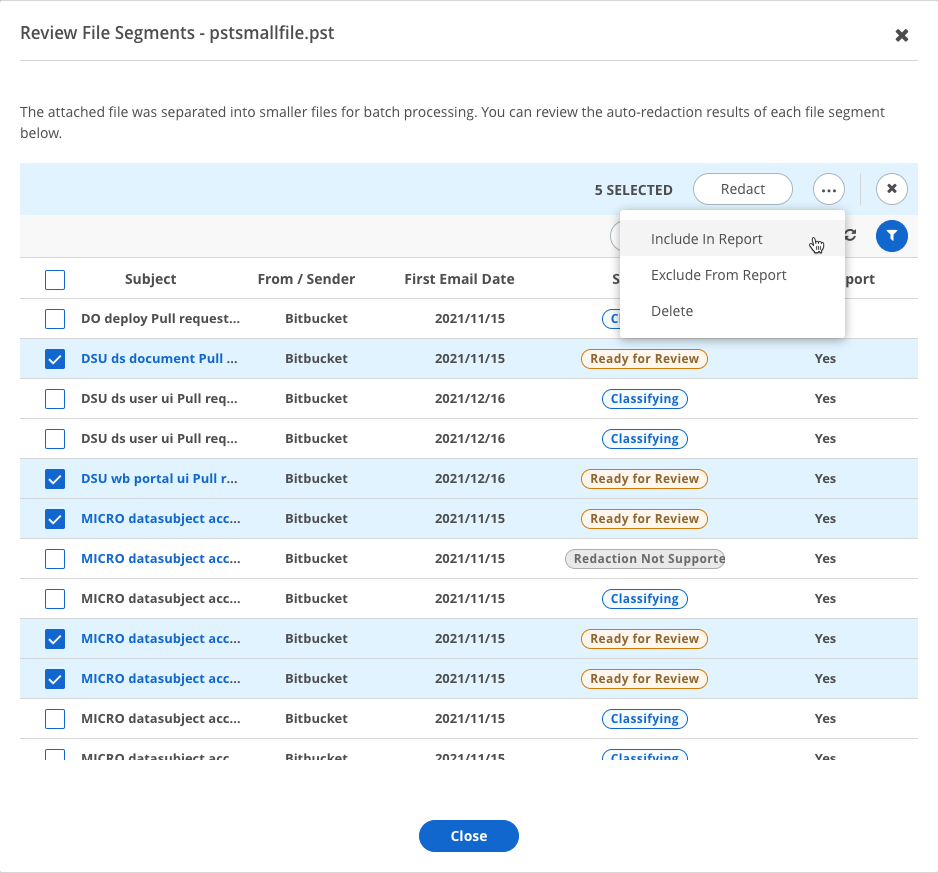
Task: Open the three-dots more actions button
Action: (x=829, y=190)
